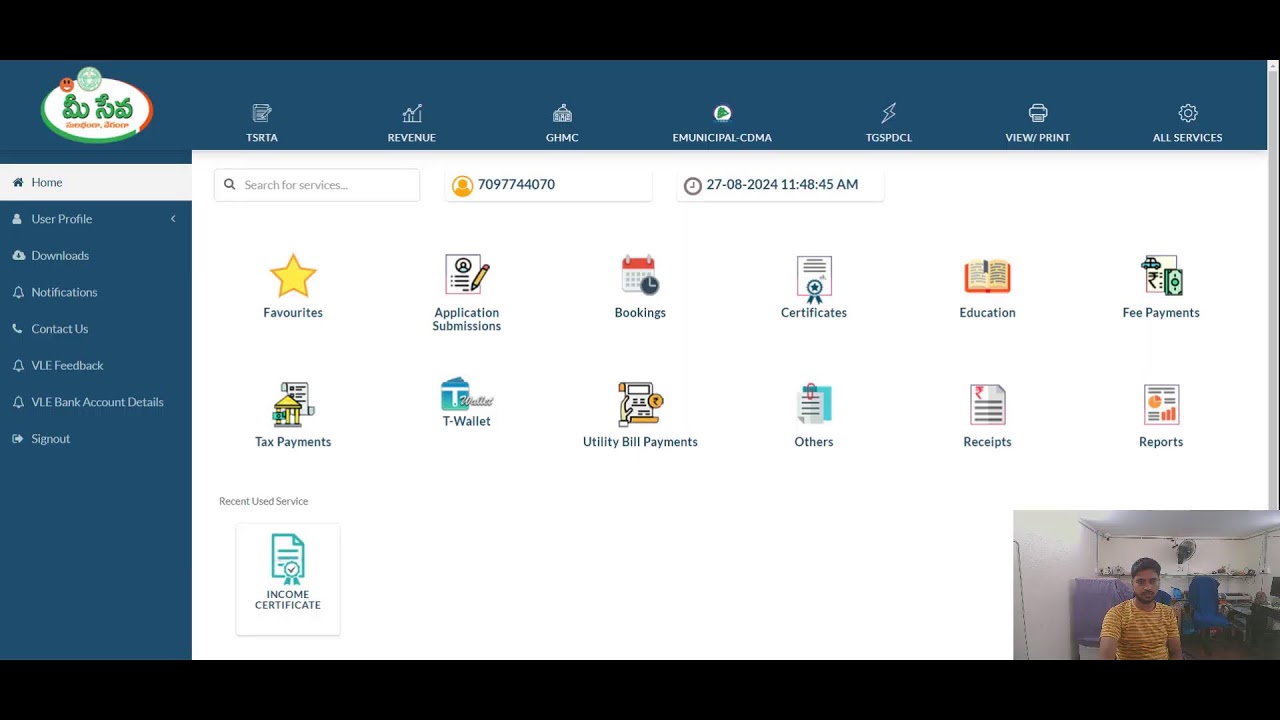Open EMUNICIPAL-CDMA from top navigation

[722, 123]
